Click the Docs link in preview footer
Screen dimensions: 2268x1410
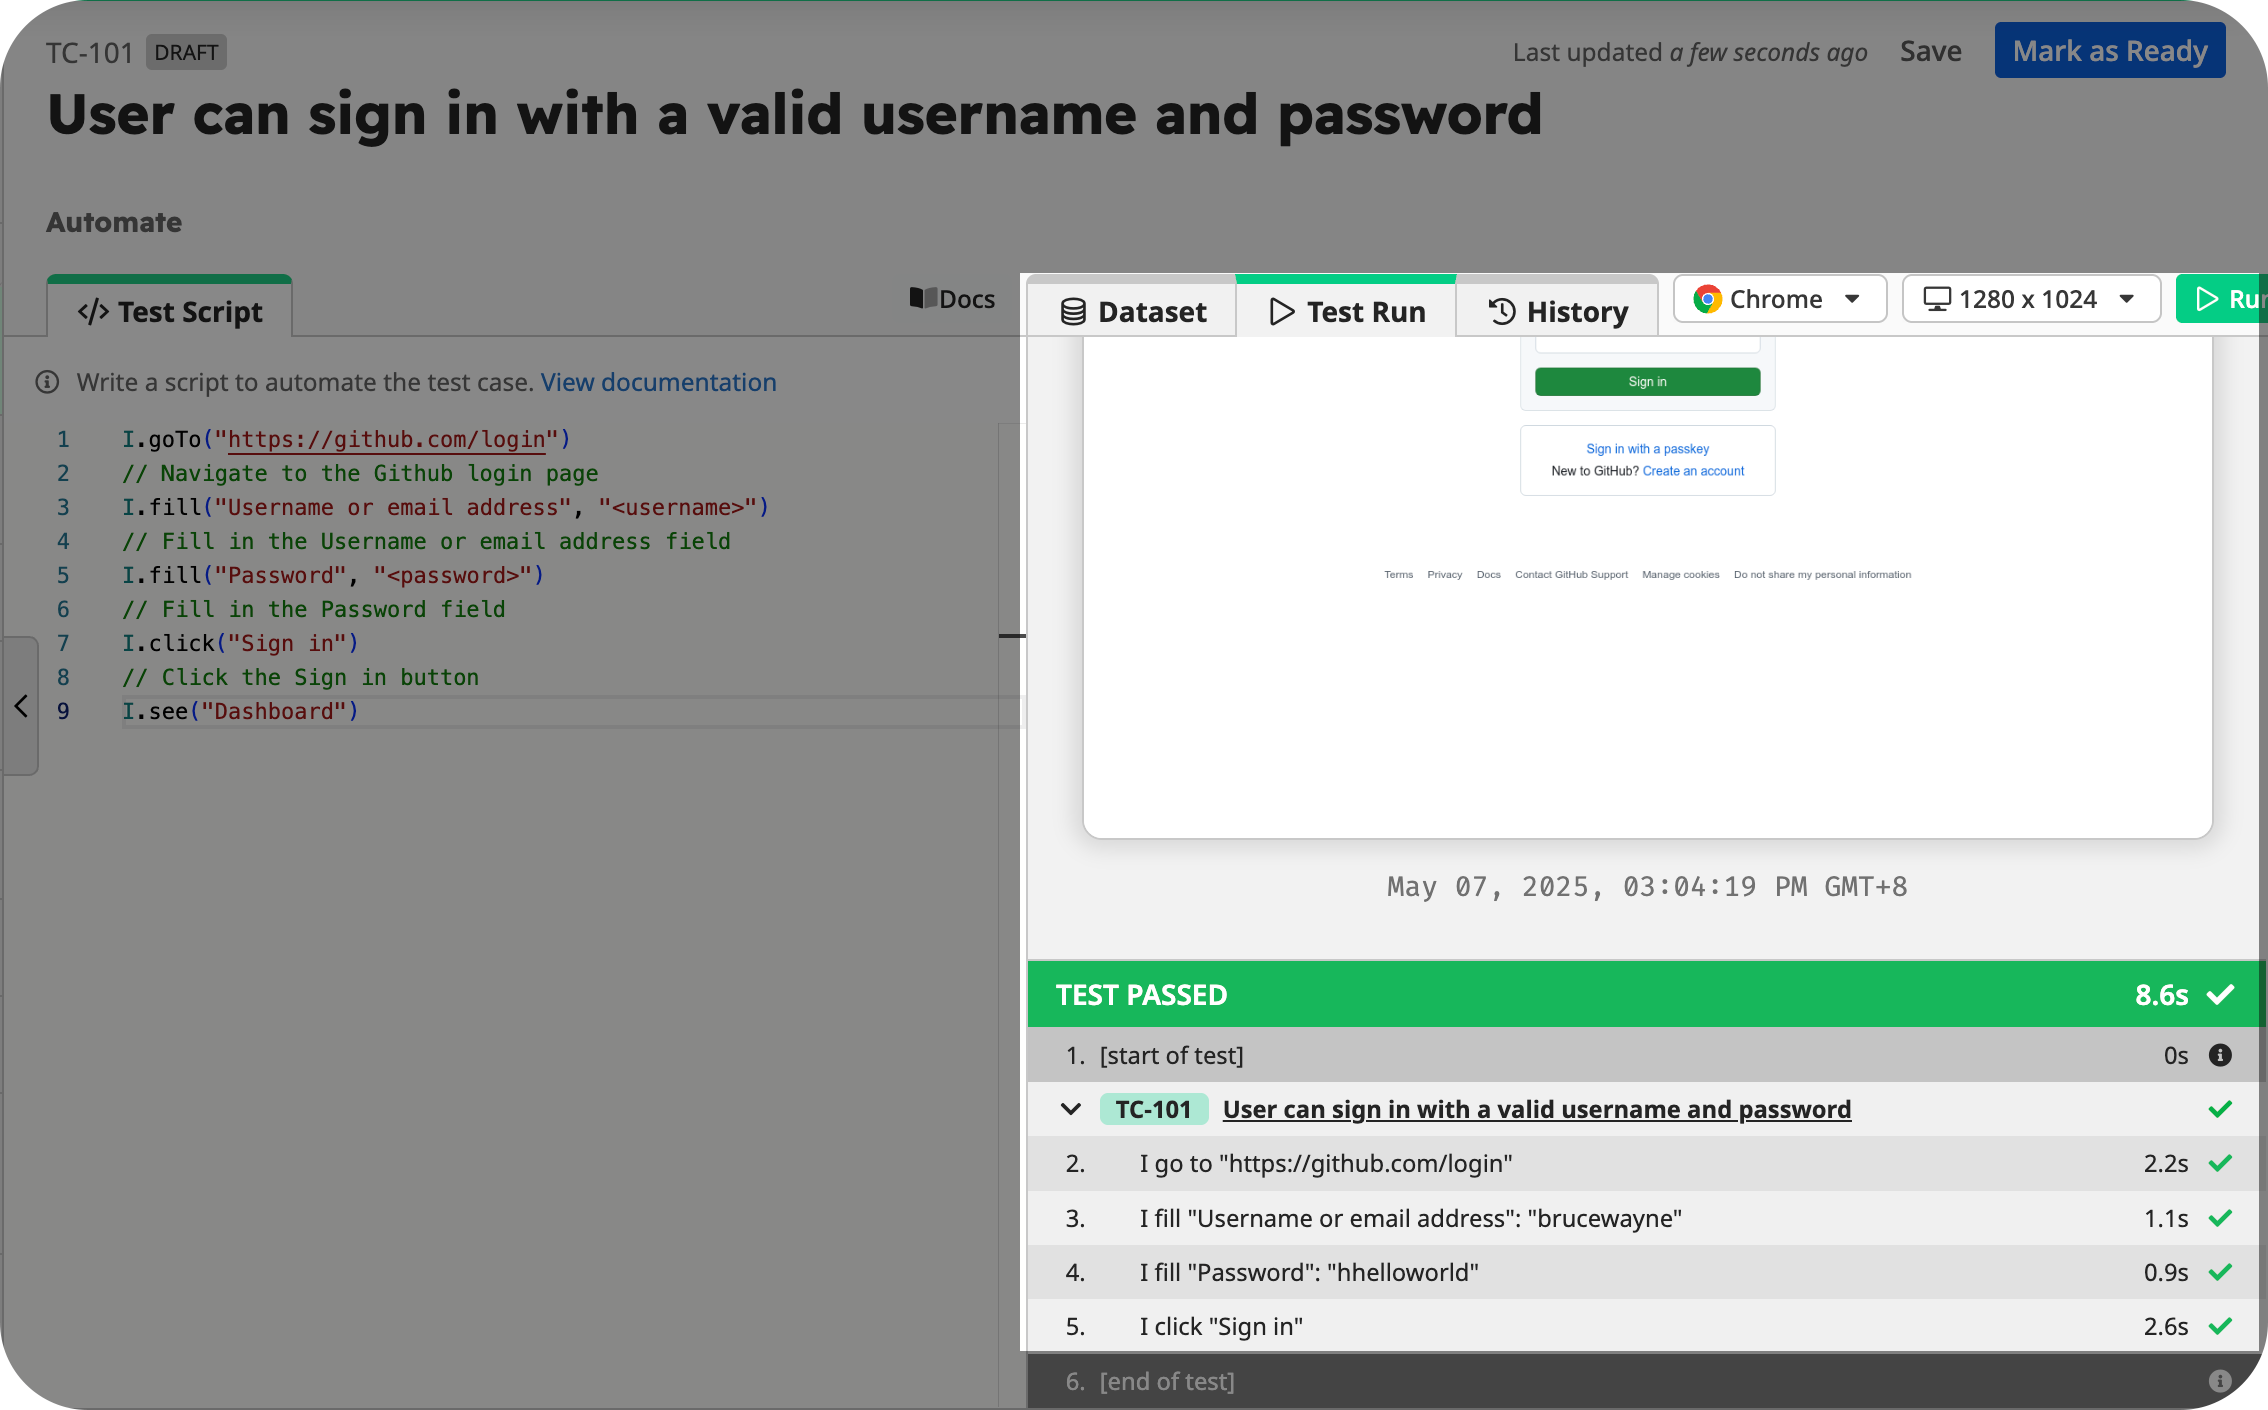(x=1488, y=575)
